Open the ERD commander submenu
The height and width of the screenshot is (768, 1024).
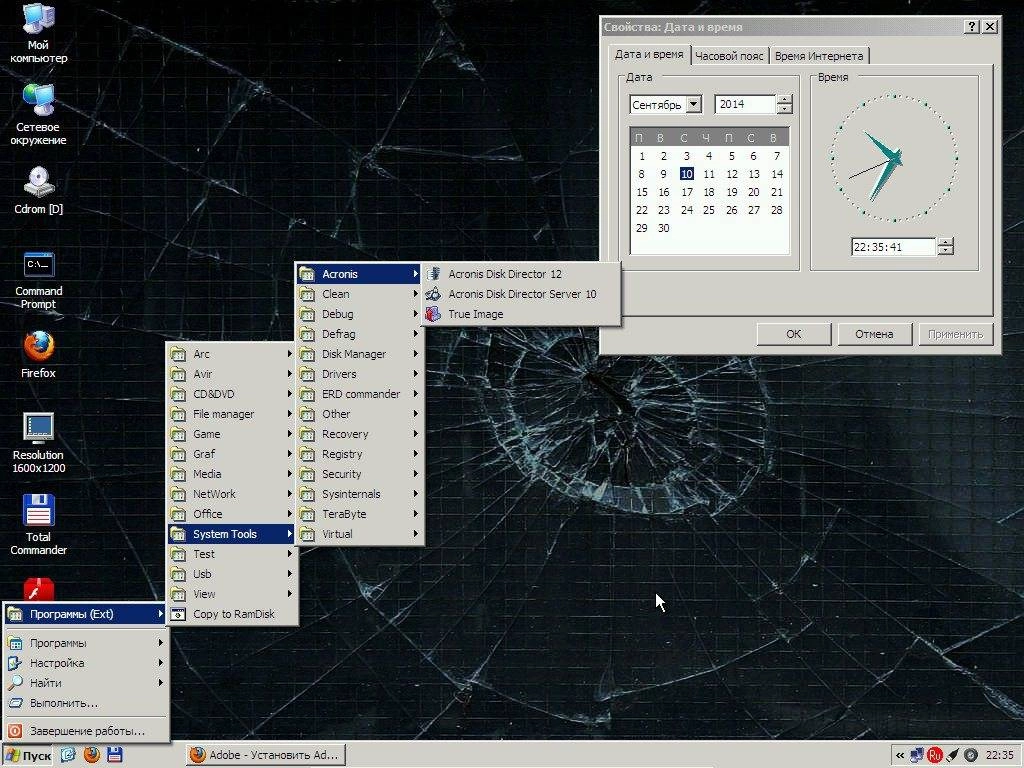[359, 394]
